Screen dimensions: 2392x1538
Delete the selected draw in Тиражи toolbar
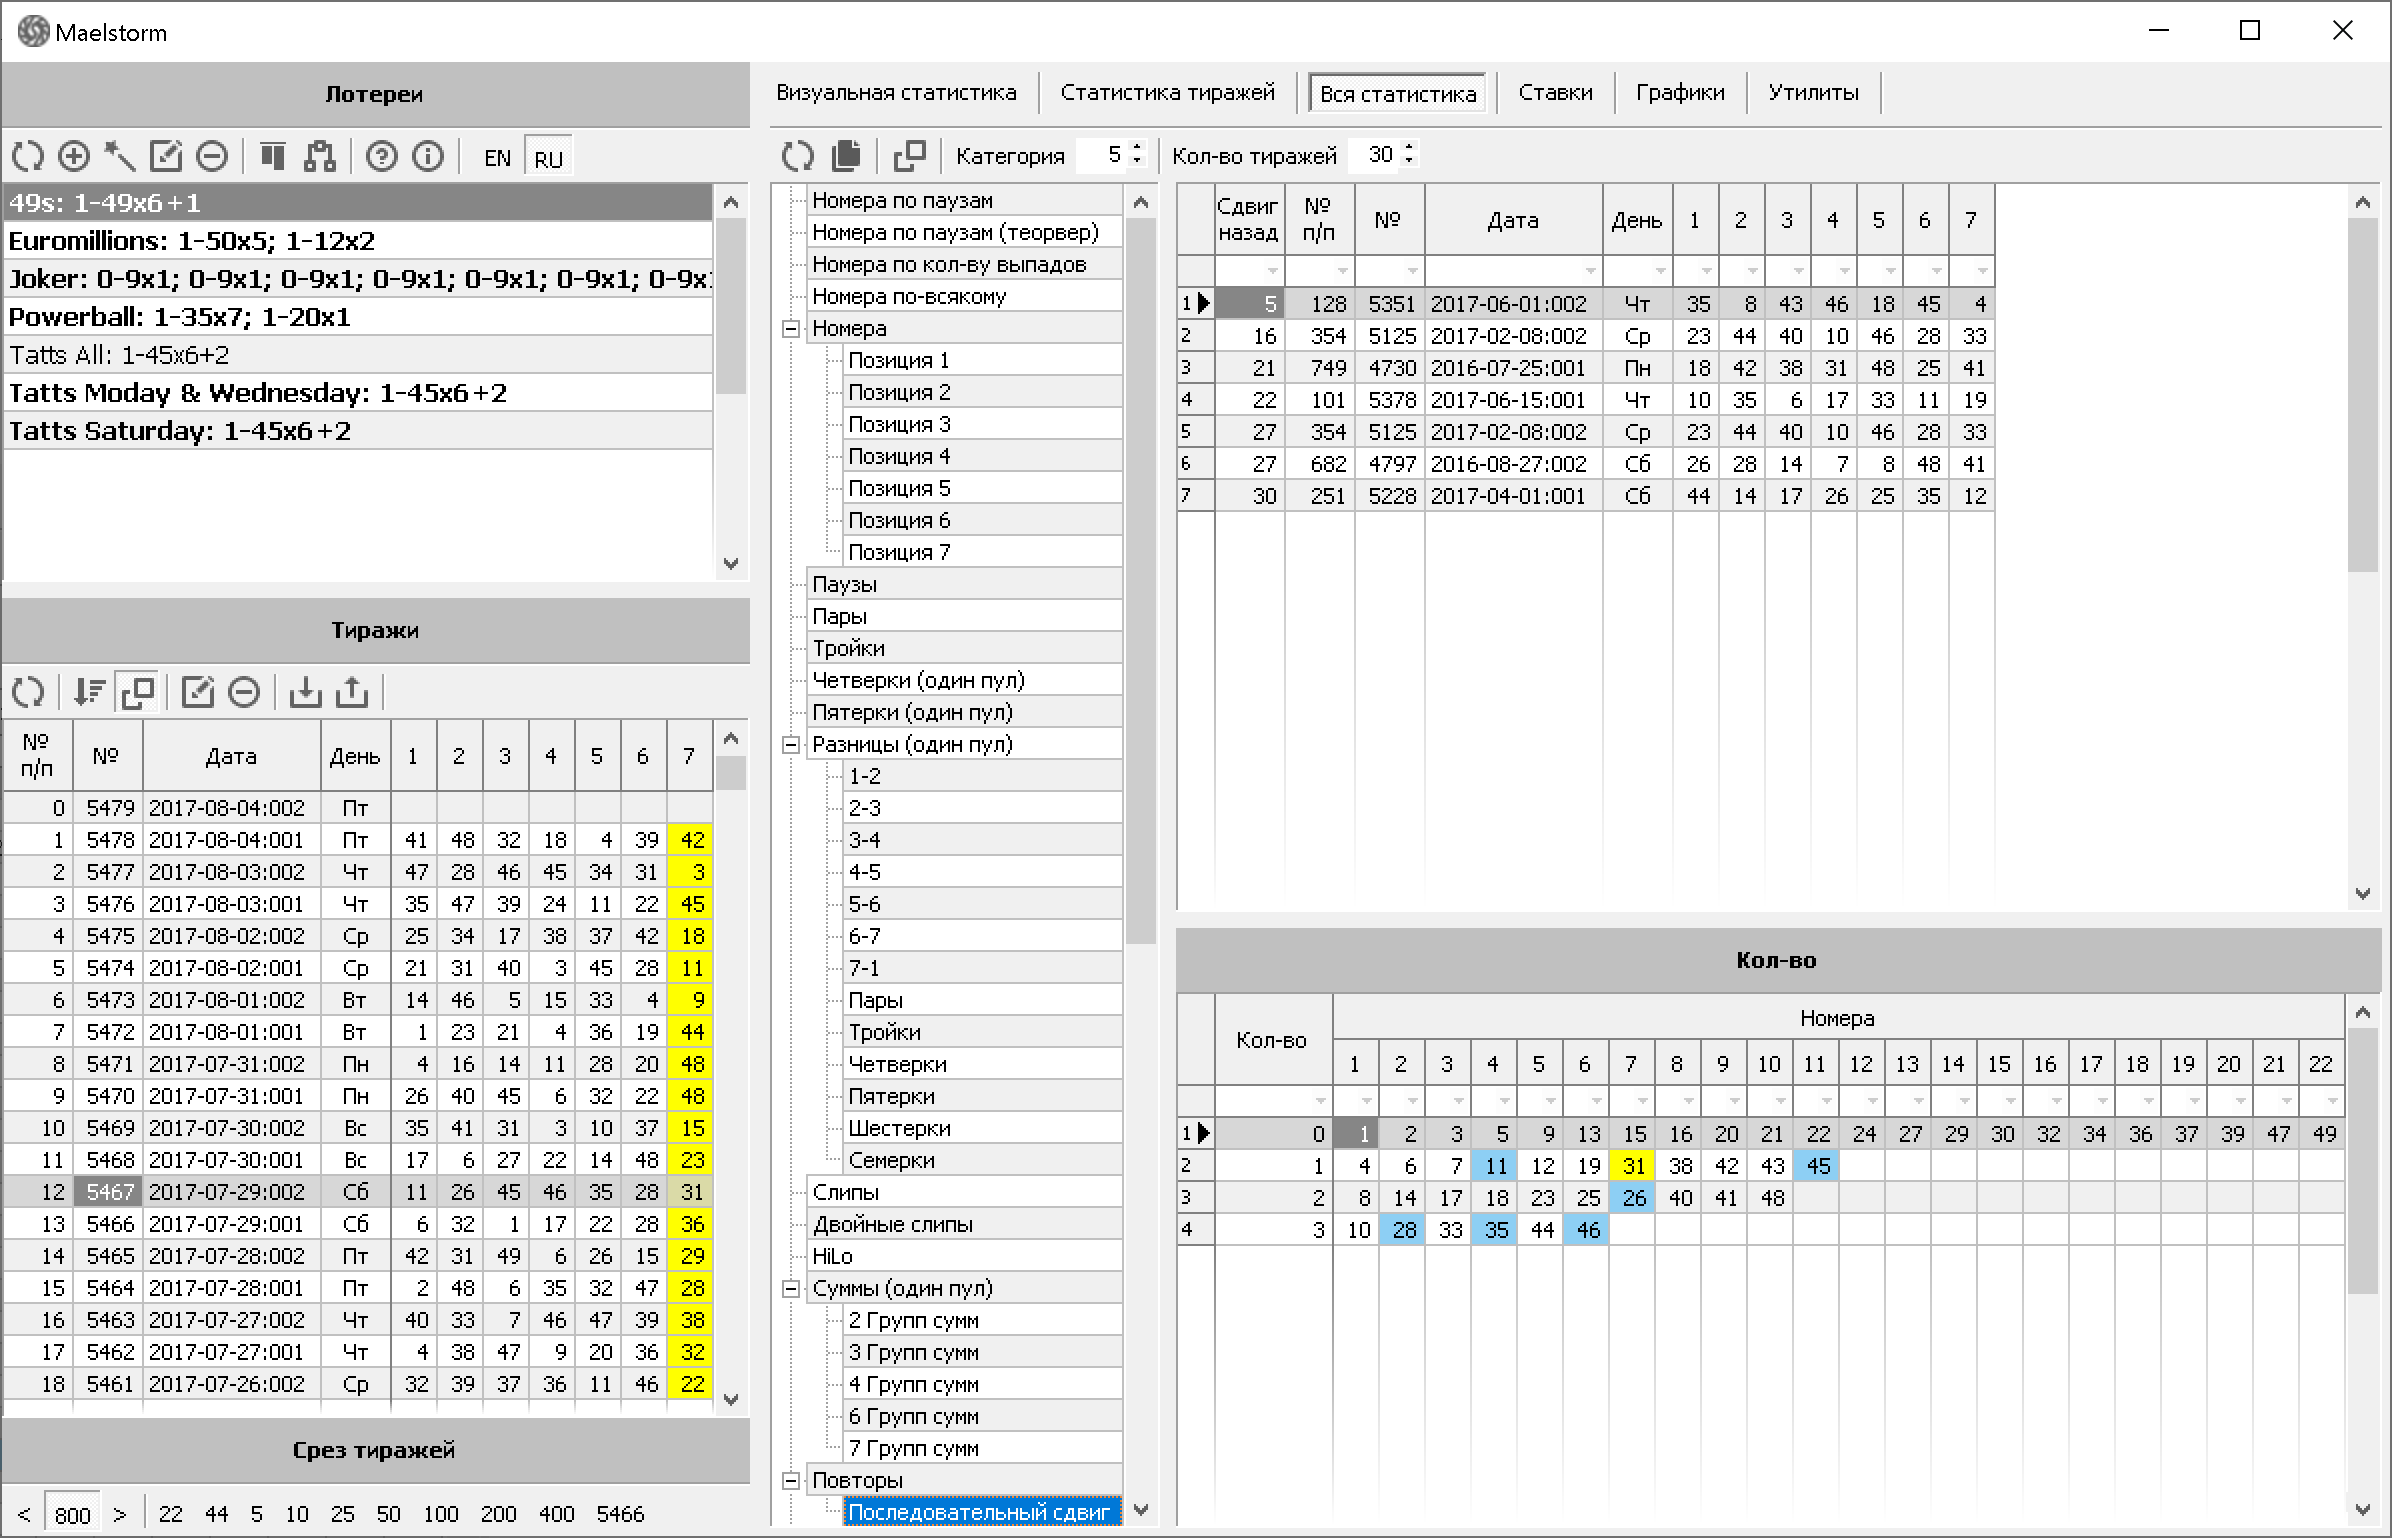pyautogui.click(x=244, y=692)
